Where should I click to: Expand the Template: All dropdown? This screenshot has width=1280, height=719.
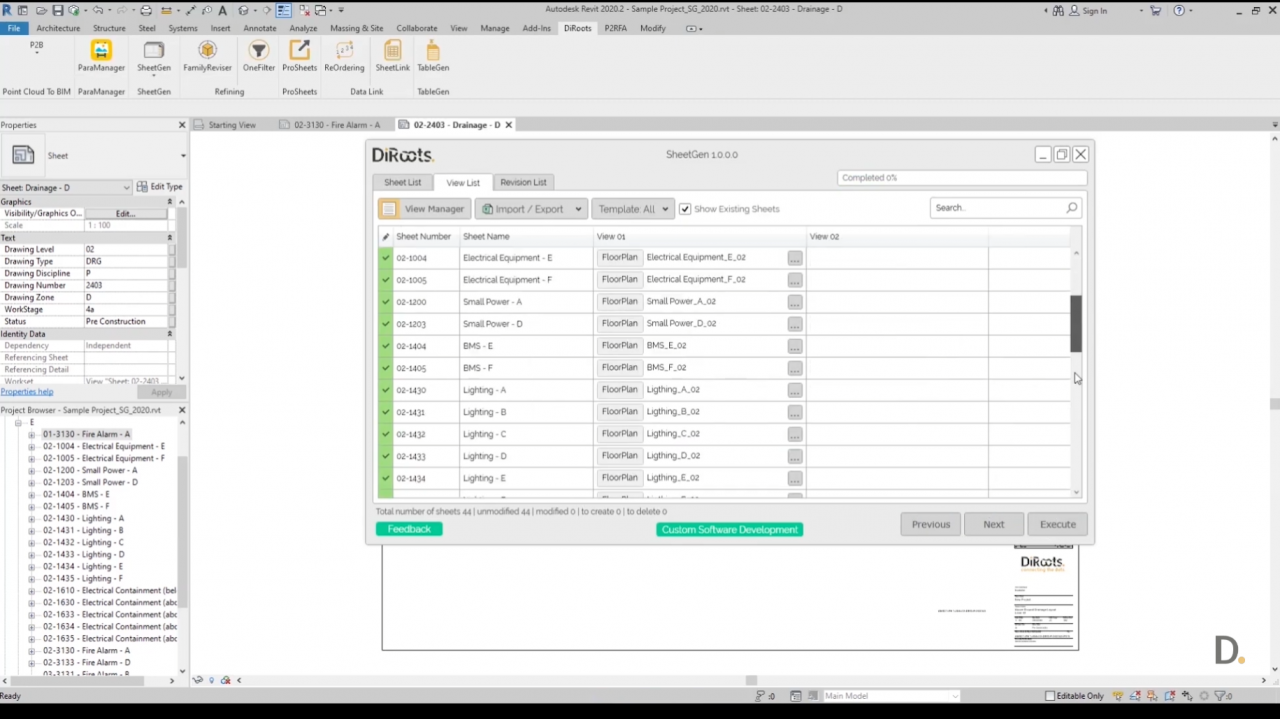632,209
